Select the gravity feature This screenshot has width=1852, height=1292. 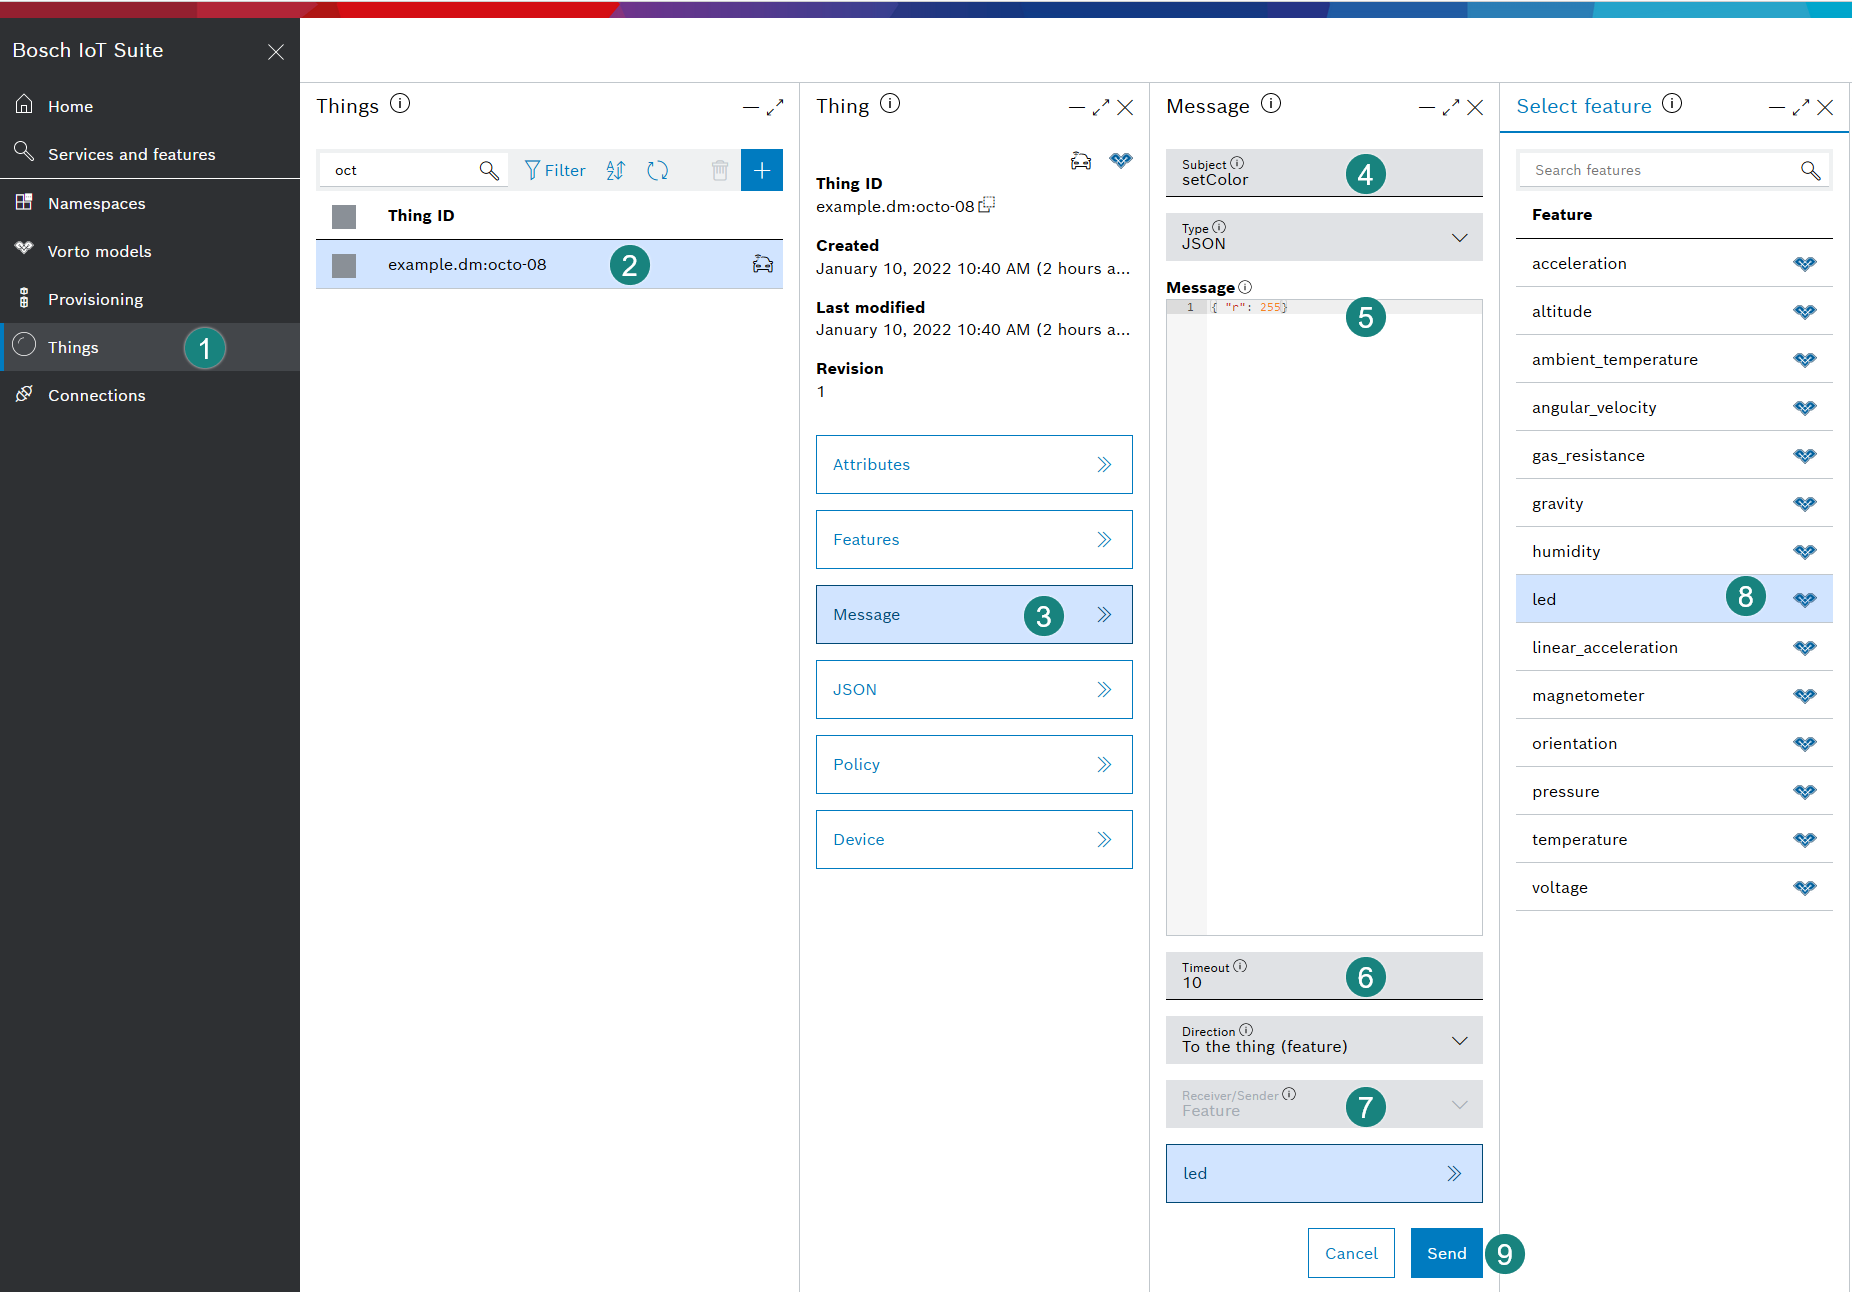point(1674,503)
